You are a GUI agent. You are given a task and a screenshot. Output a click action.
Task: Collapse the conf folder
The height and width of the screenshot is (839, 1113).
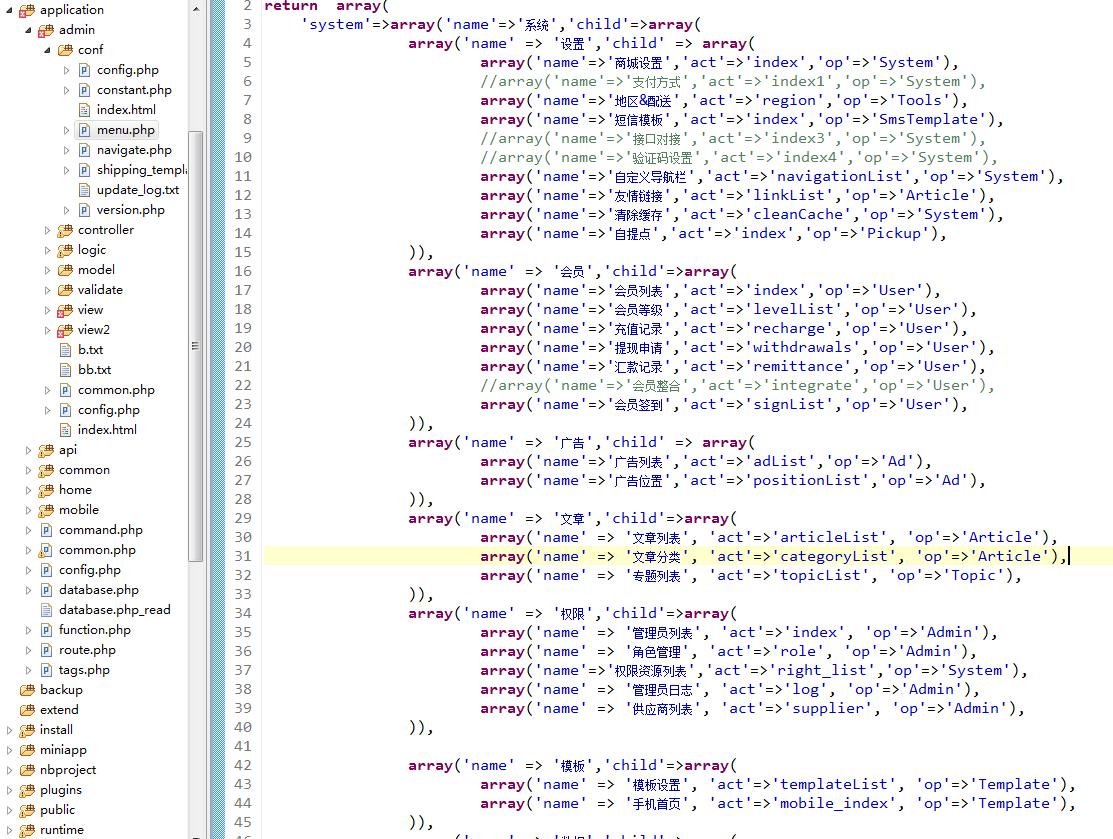point(48,50)
